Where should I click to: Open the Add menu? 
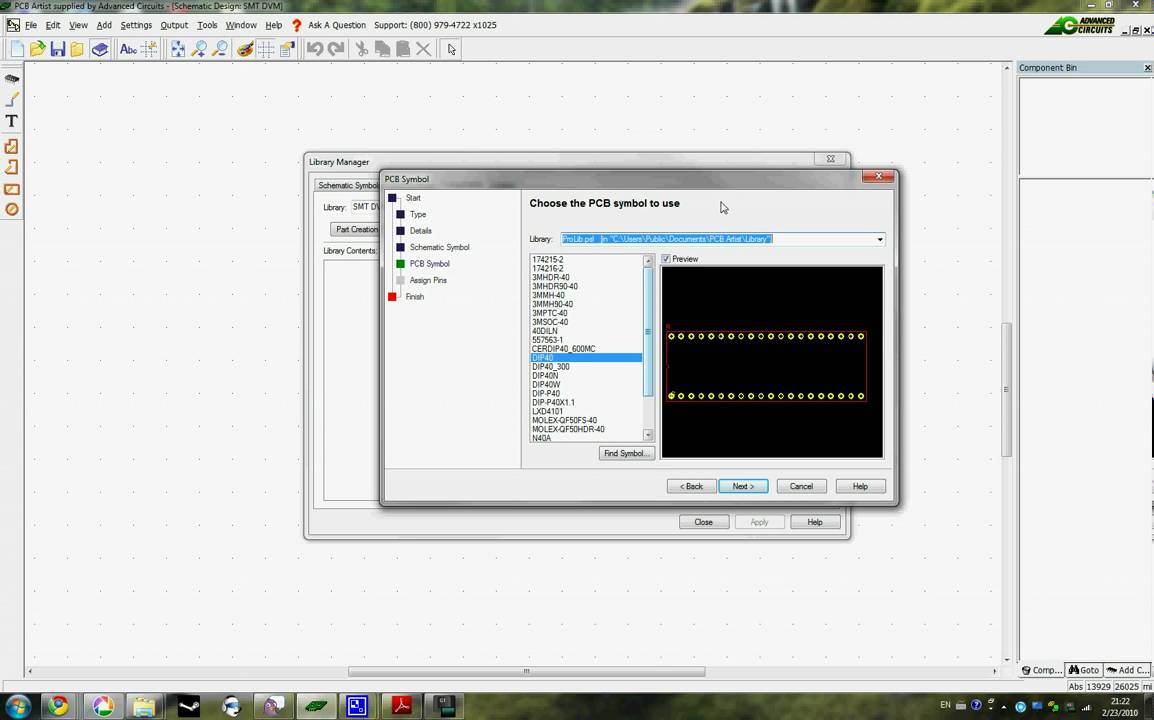(105, 25)
